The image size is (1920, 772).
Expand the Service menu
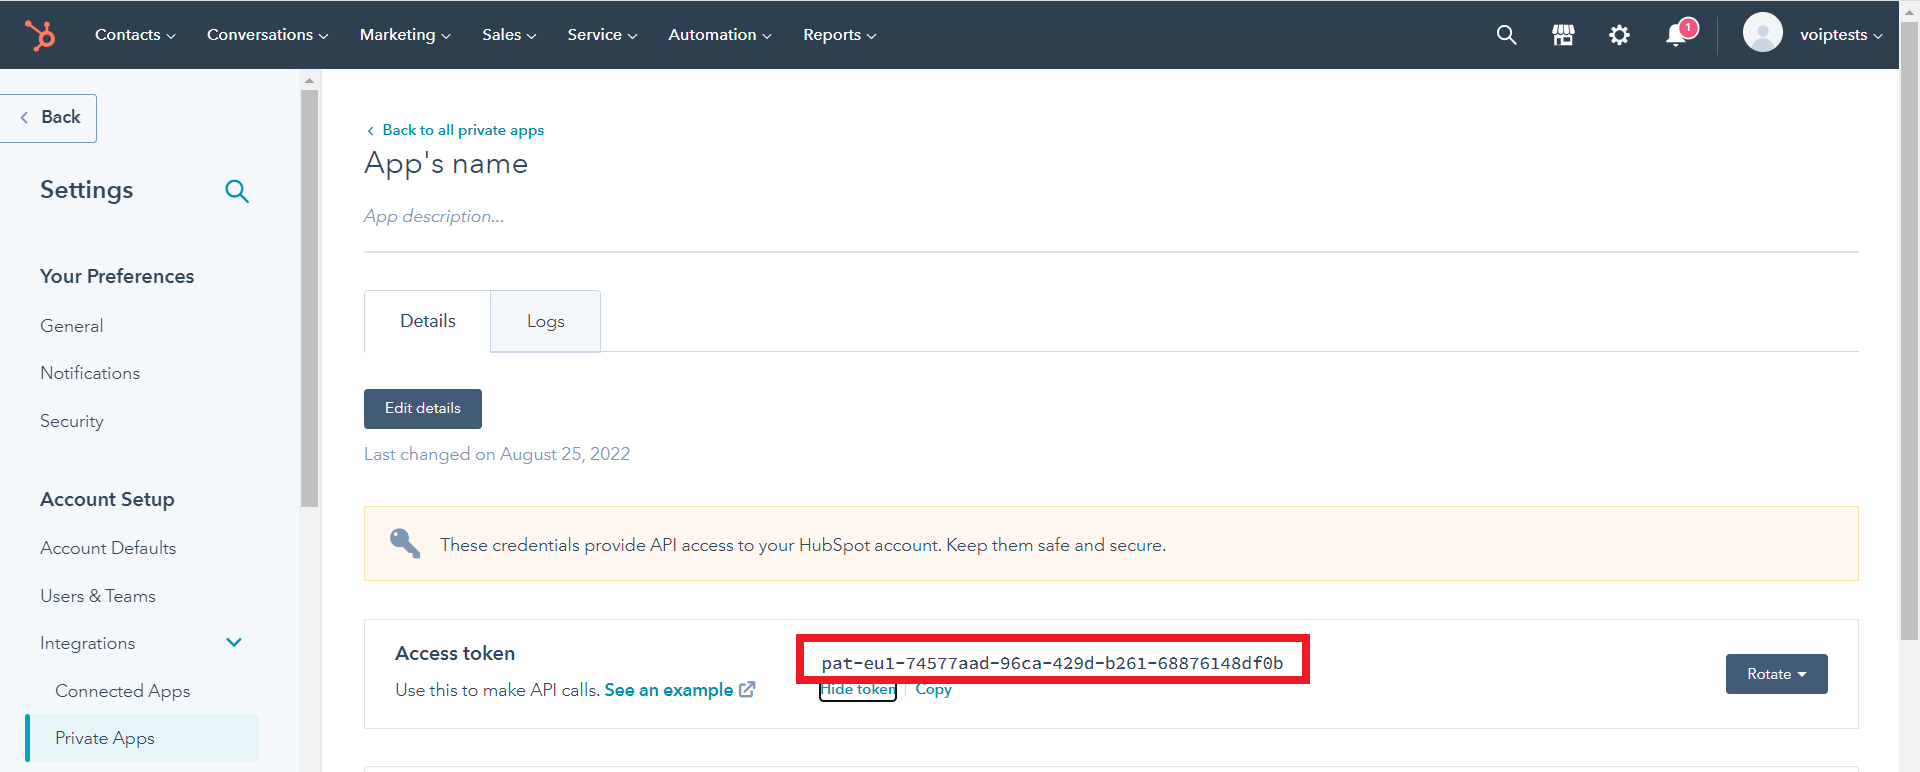point(602,35)
